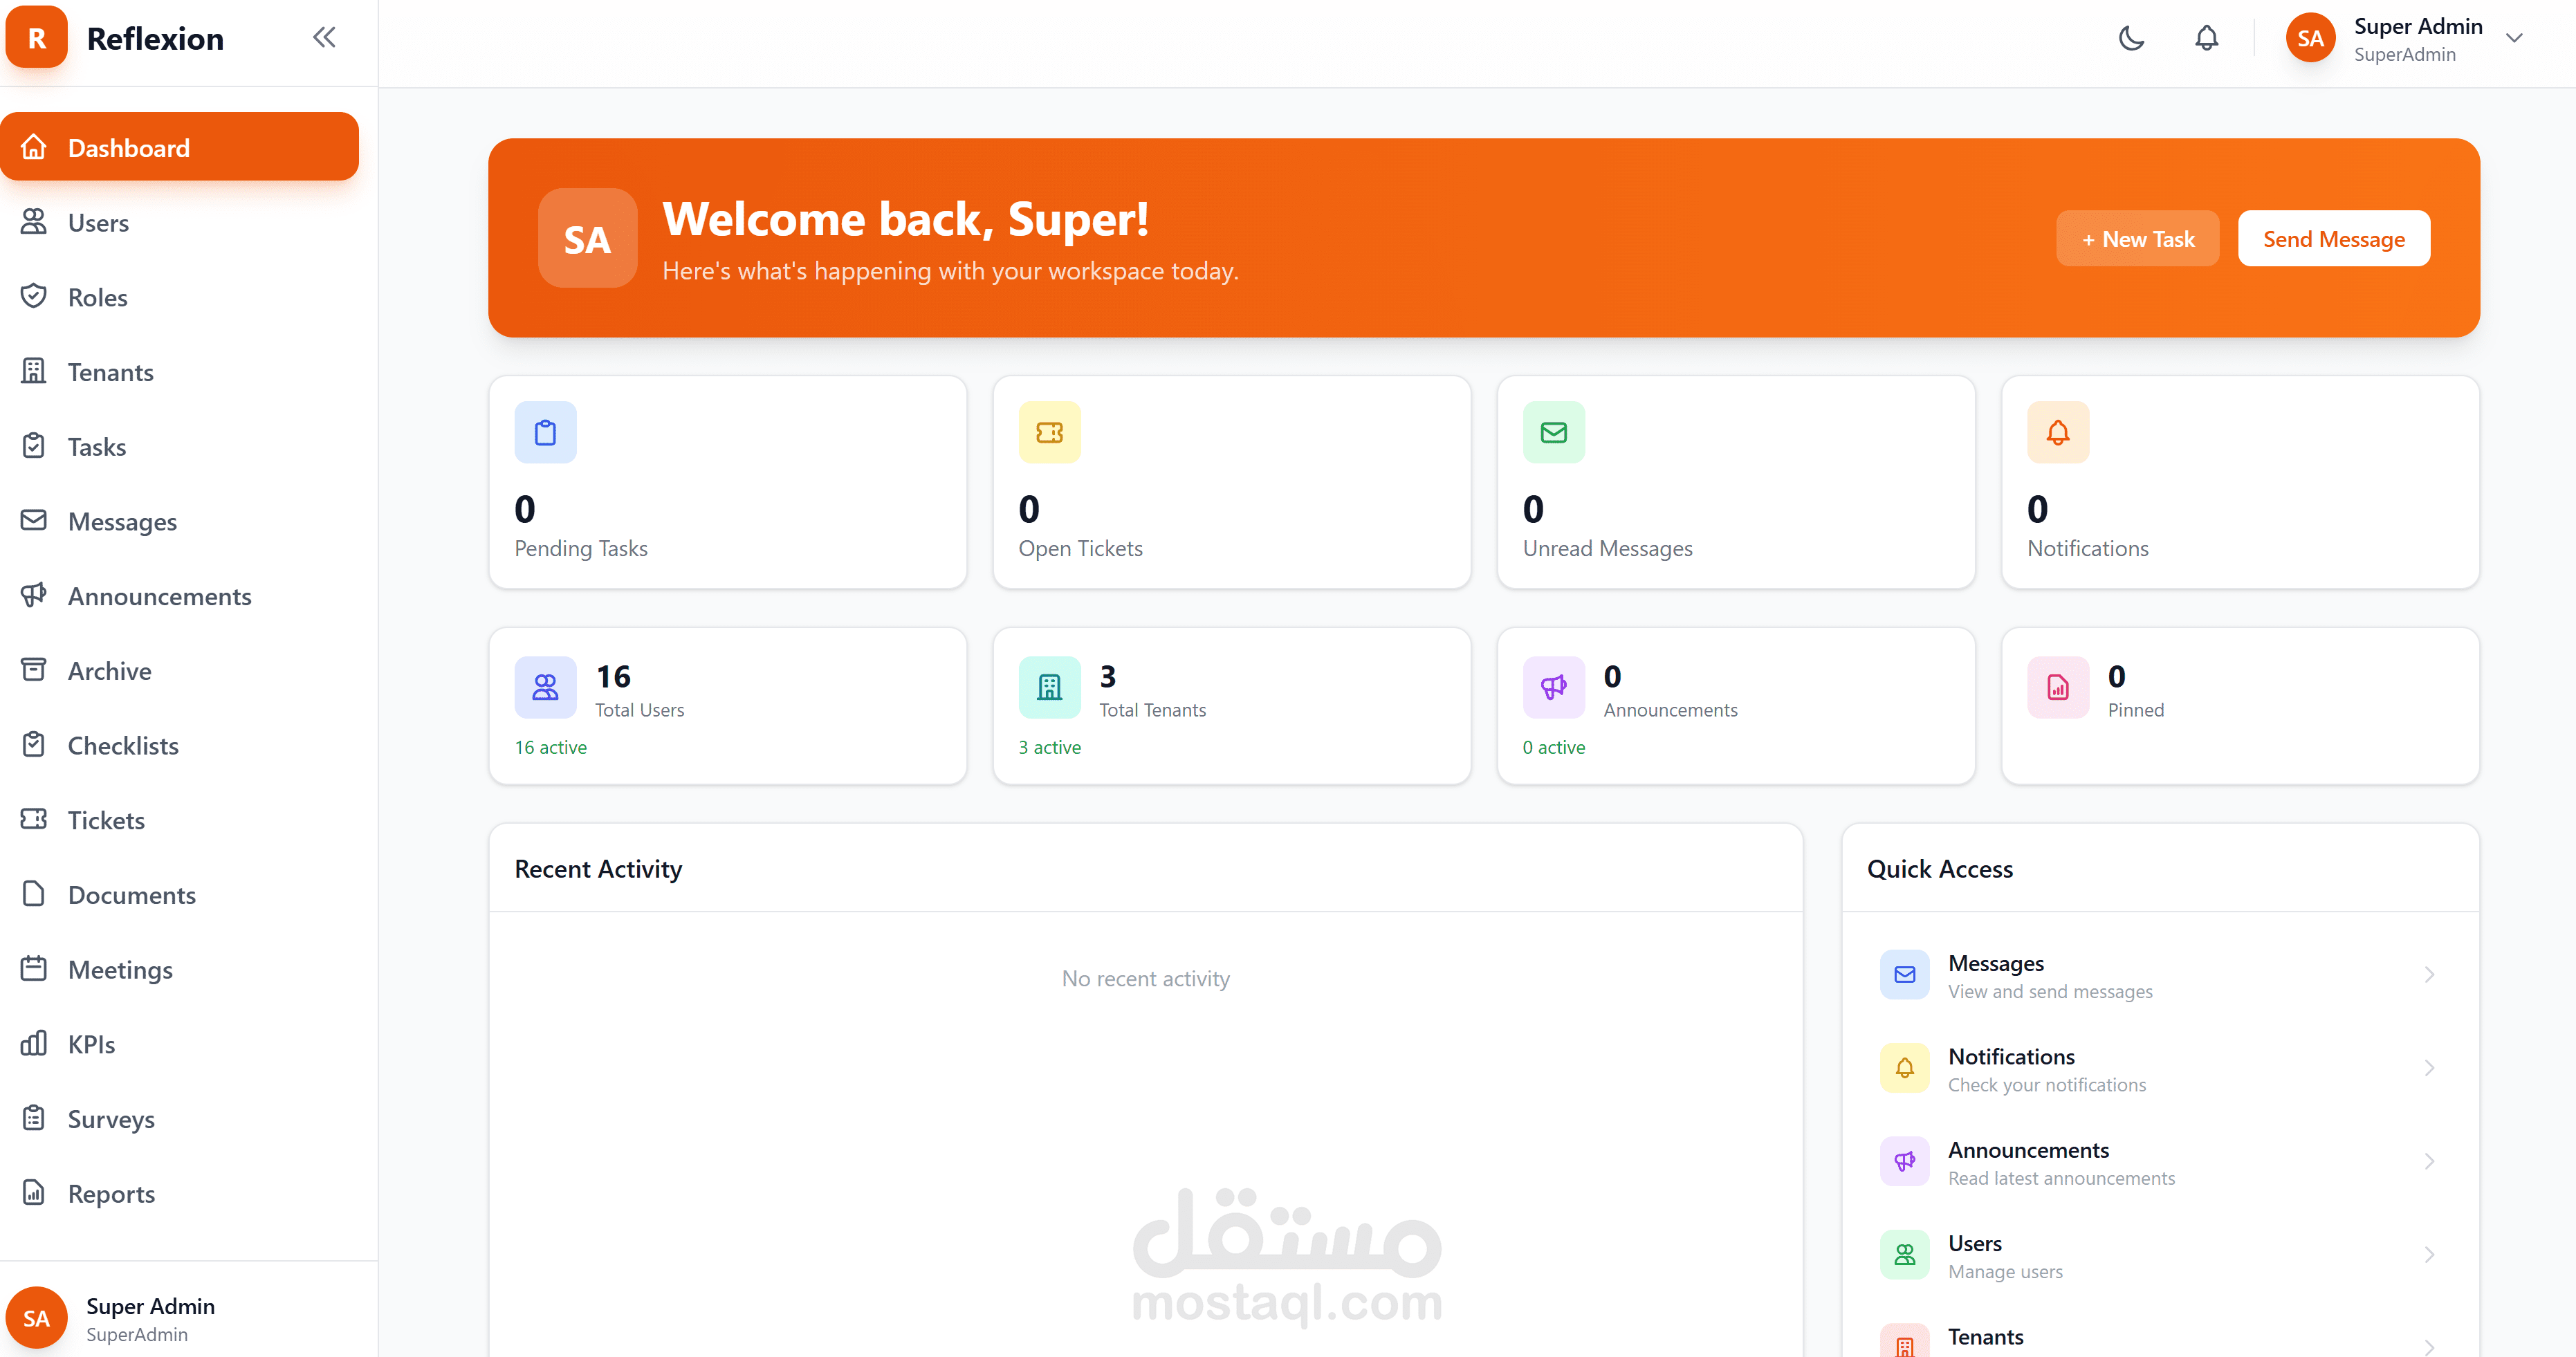Click the Unread Messages envelope icon
The width and height of the screenshot is (2576, 1357).
click(1553, 432)
